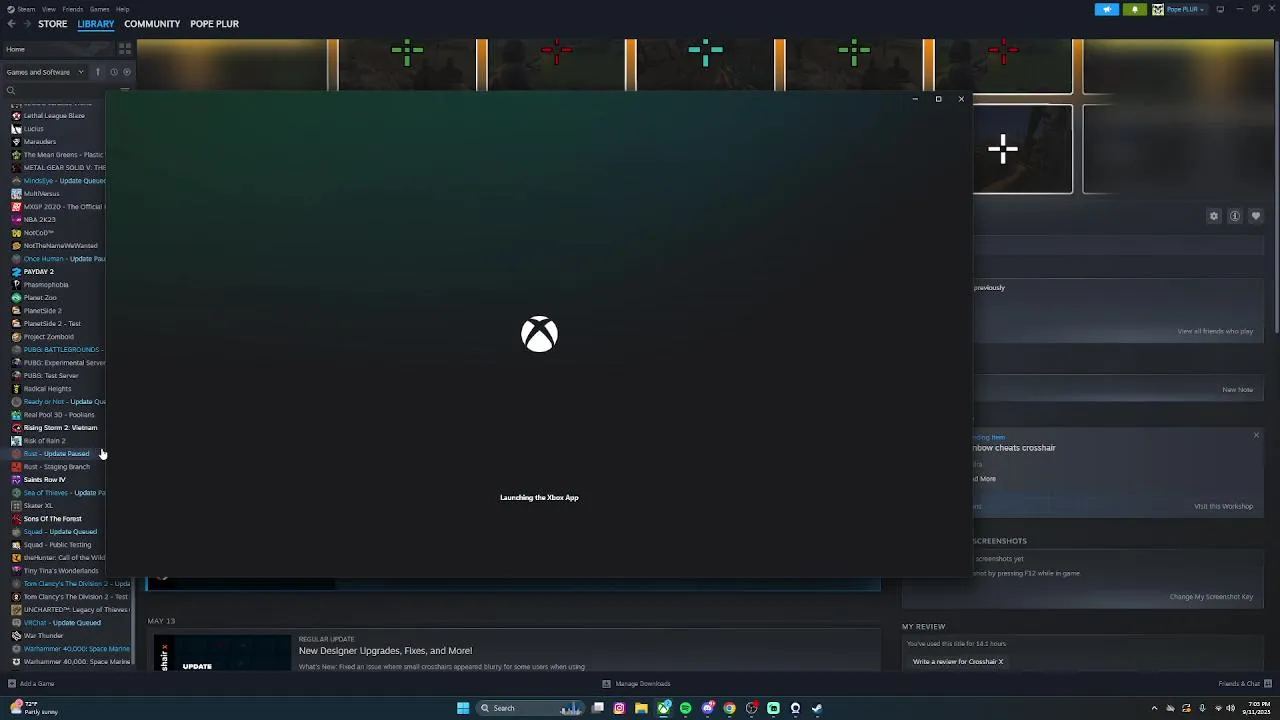Select Saints Row IV in library list
Screen dimensions: 1280x720
[44, 480]
